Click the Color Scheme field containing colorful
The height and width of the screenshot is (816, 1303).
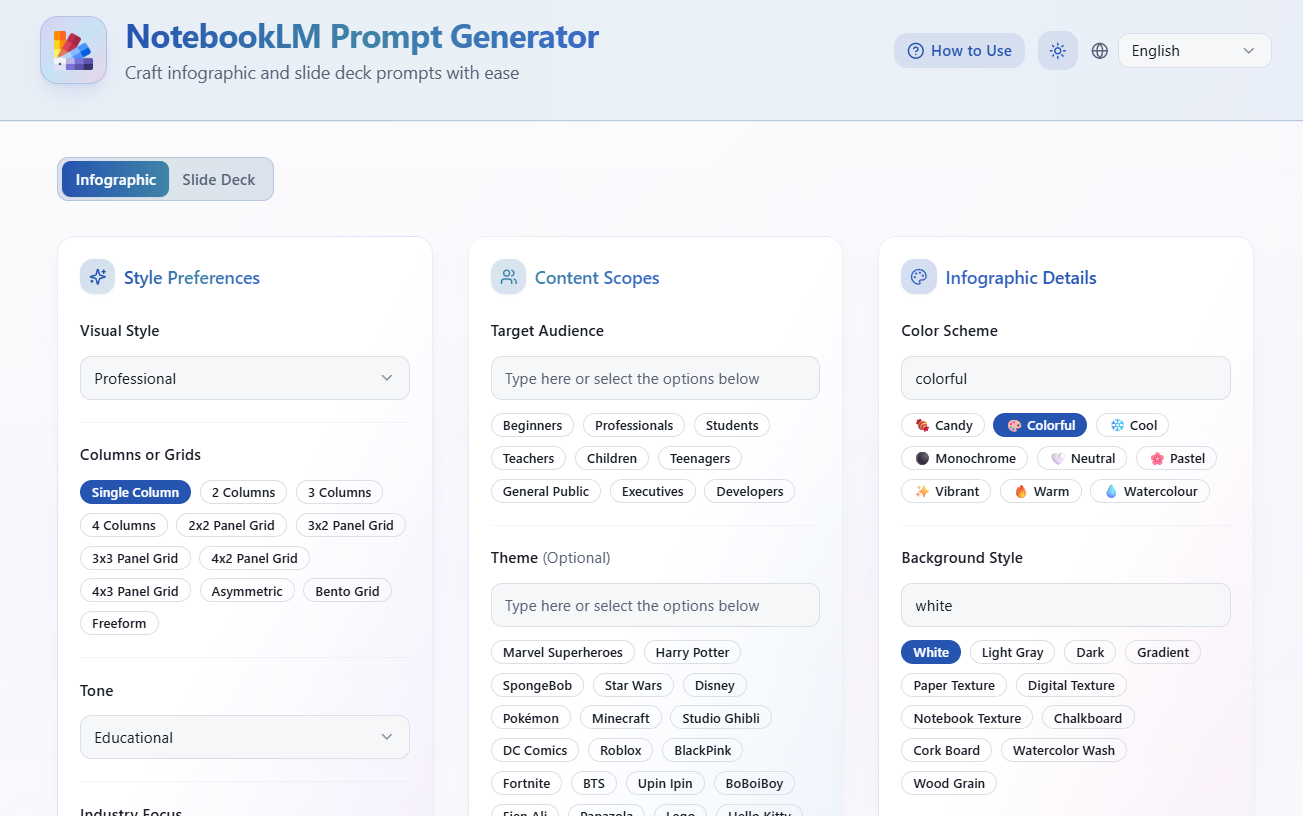coord(1066,378)
